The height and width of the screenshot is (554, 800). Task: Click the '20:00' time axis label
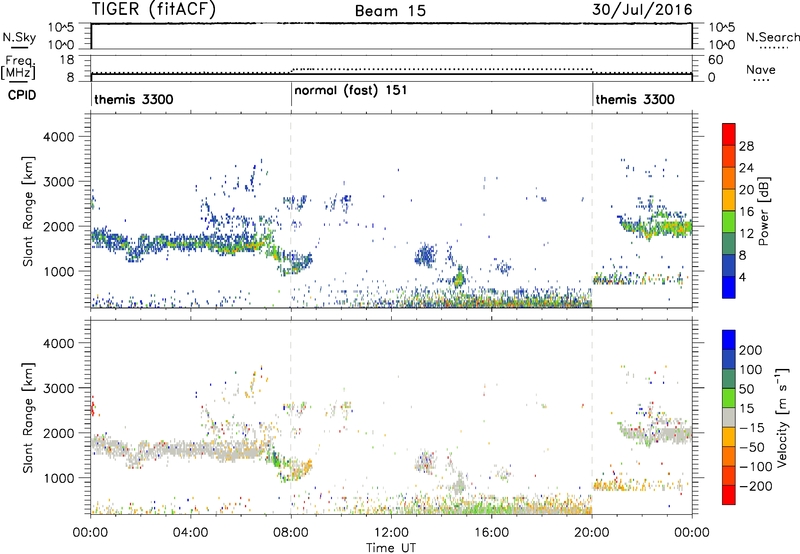coord(592,533)
